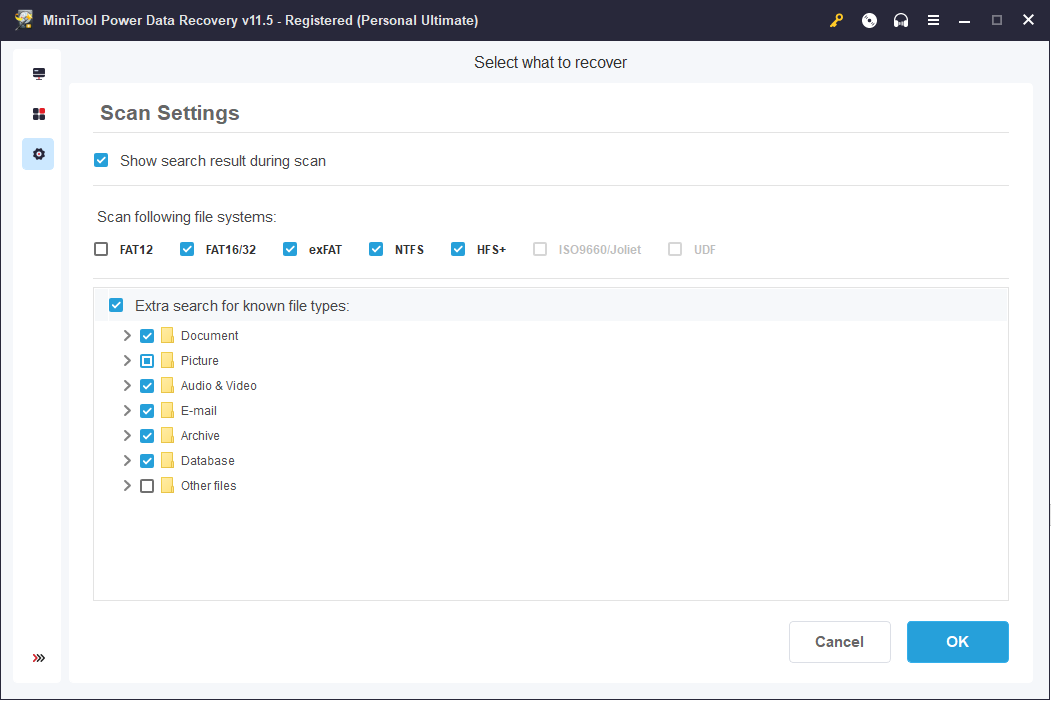Close the MiniTool window
This screenshot has height=701, width=1051.
(x=1028, y=20)
